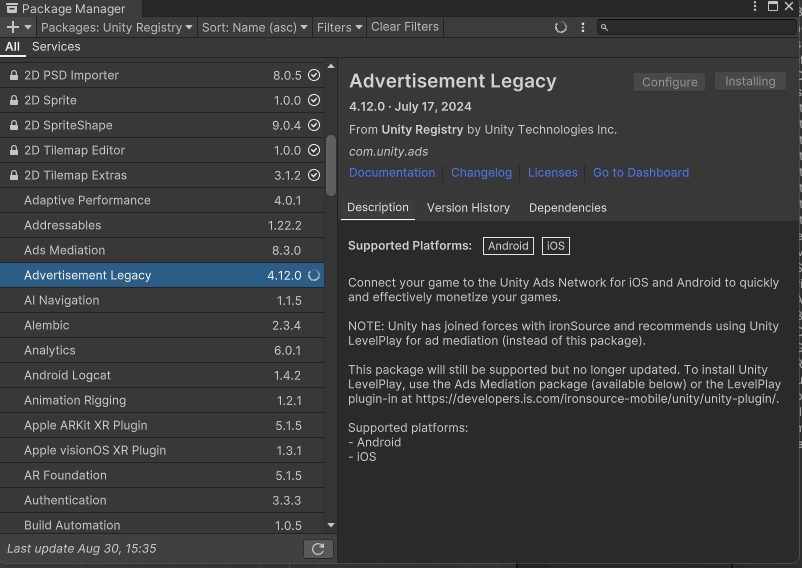
Task: Select the Android Logcat package
Action: pos(162,376)
